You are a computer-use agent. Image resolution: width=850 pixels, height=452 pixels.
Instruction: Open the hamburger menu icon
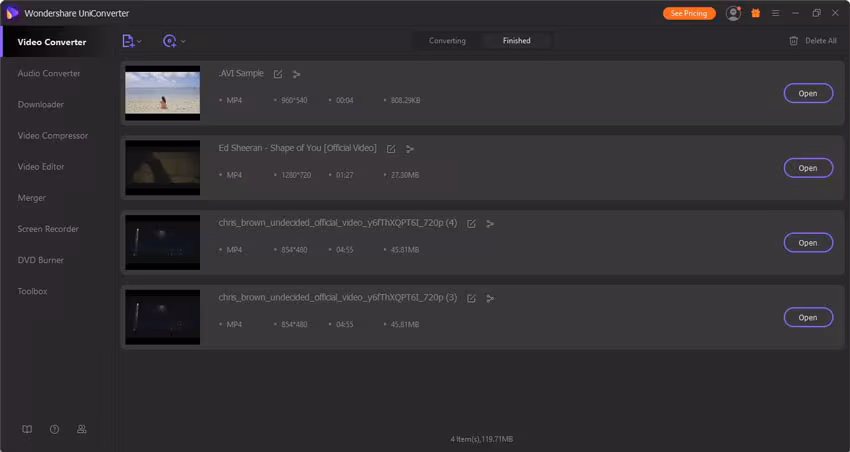point(775,13)
